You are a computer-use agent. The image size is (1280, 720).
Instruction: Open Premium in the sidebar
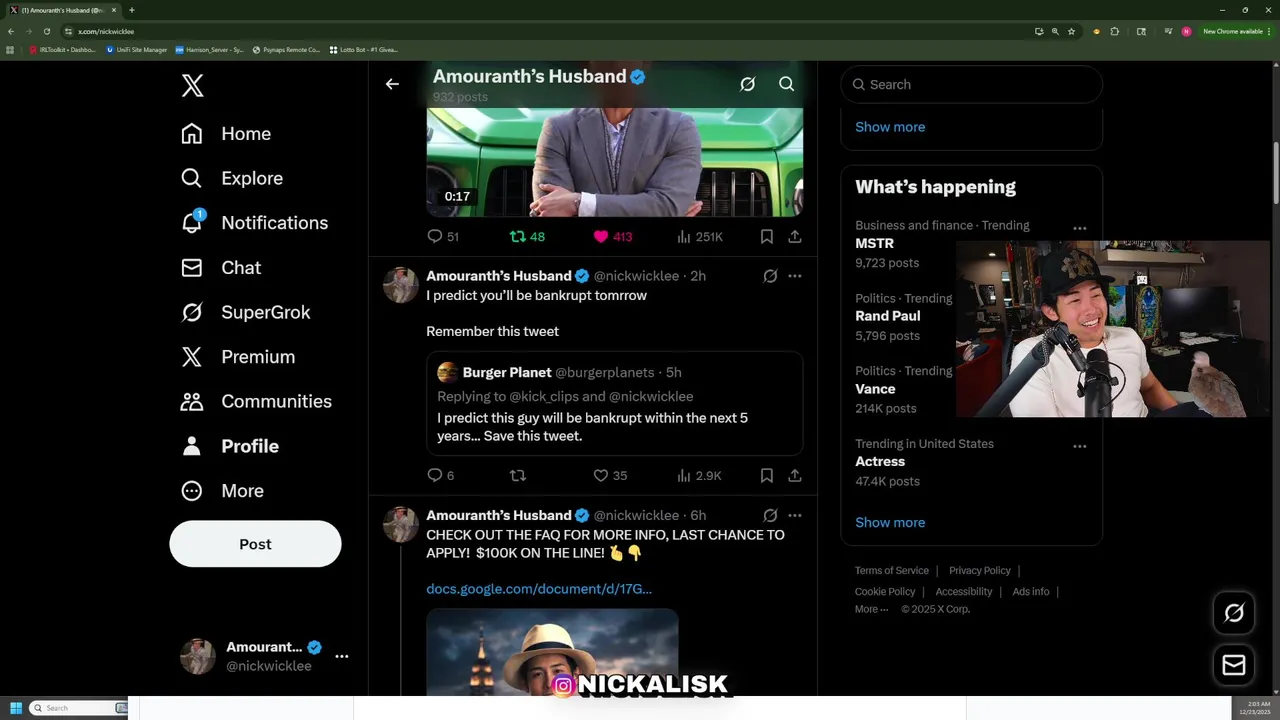click(x=238, y=357)
